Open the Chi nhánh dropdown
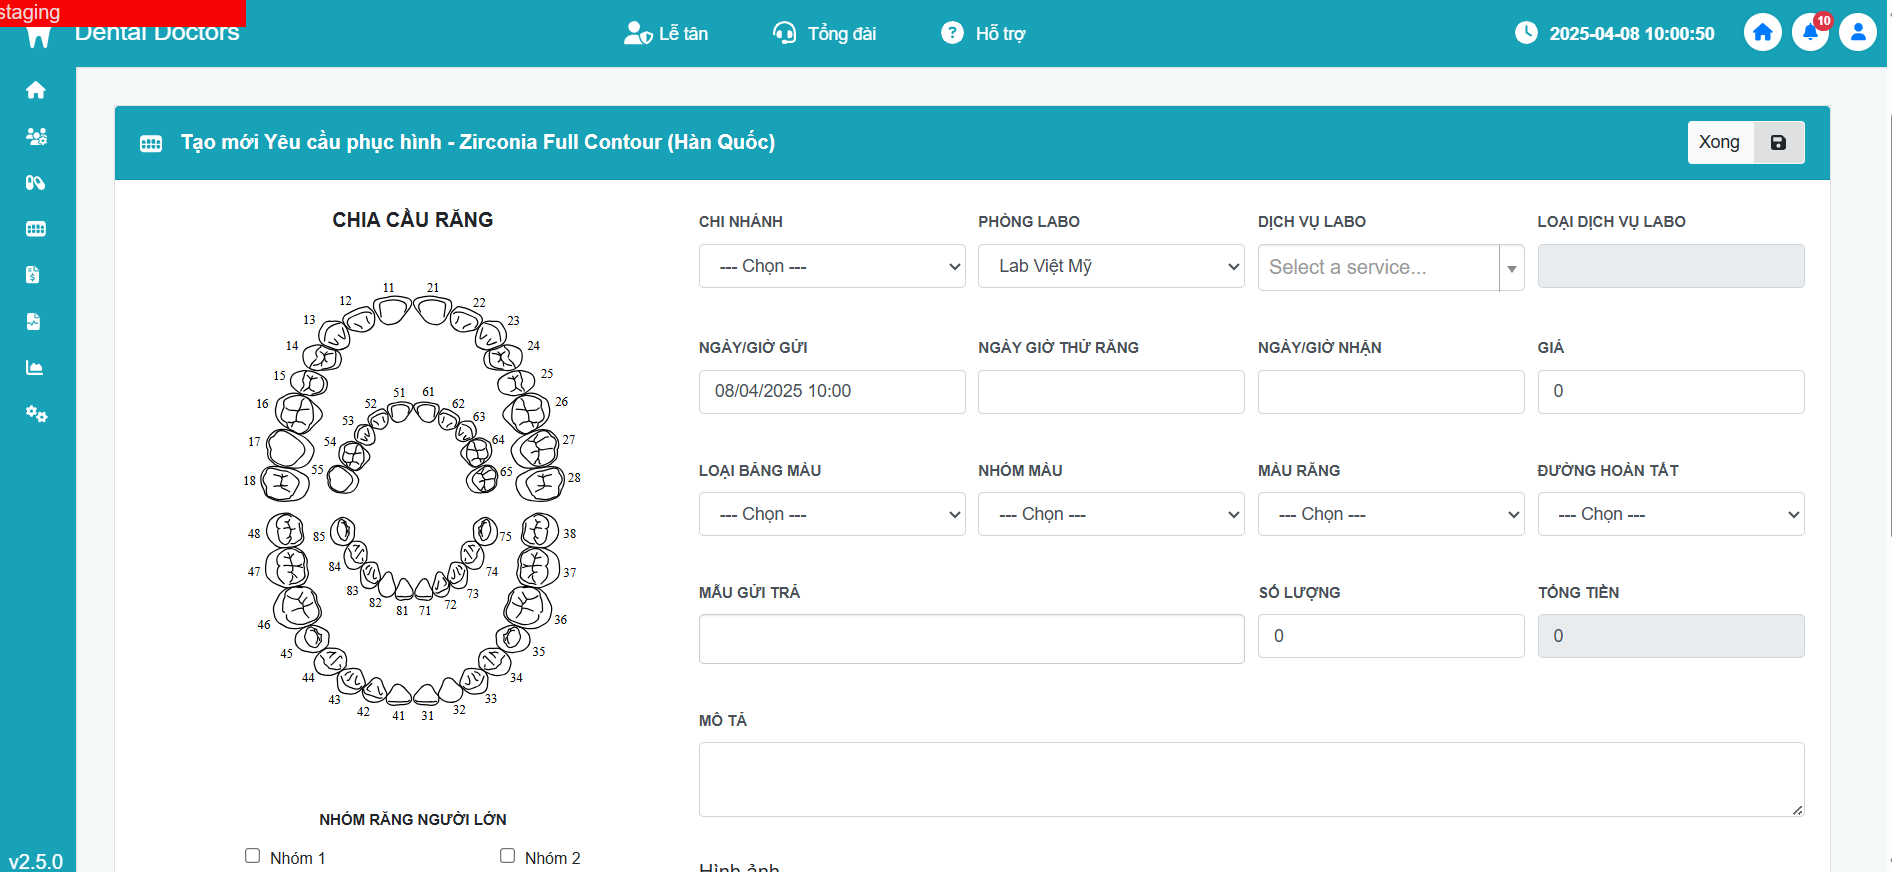Viewport: 1892px width, 872px height. click(x=832, y=266)
